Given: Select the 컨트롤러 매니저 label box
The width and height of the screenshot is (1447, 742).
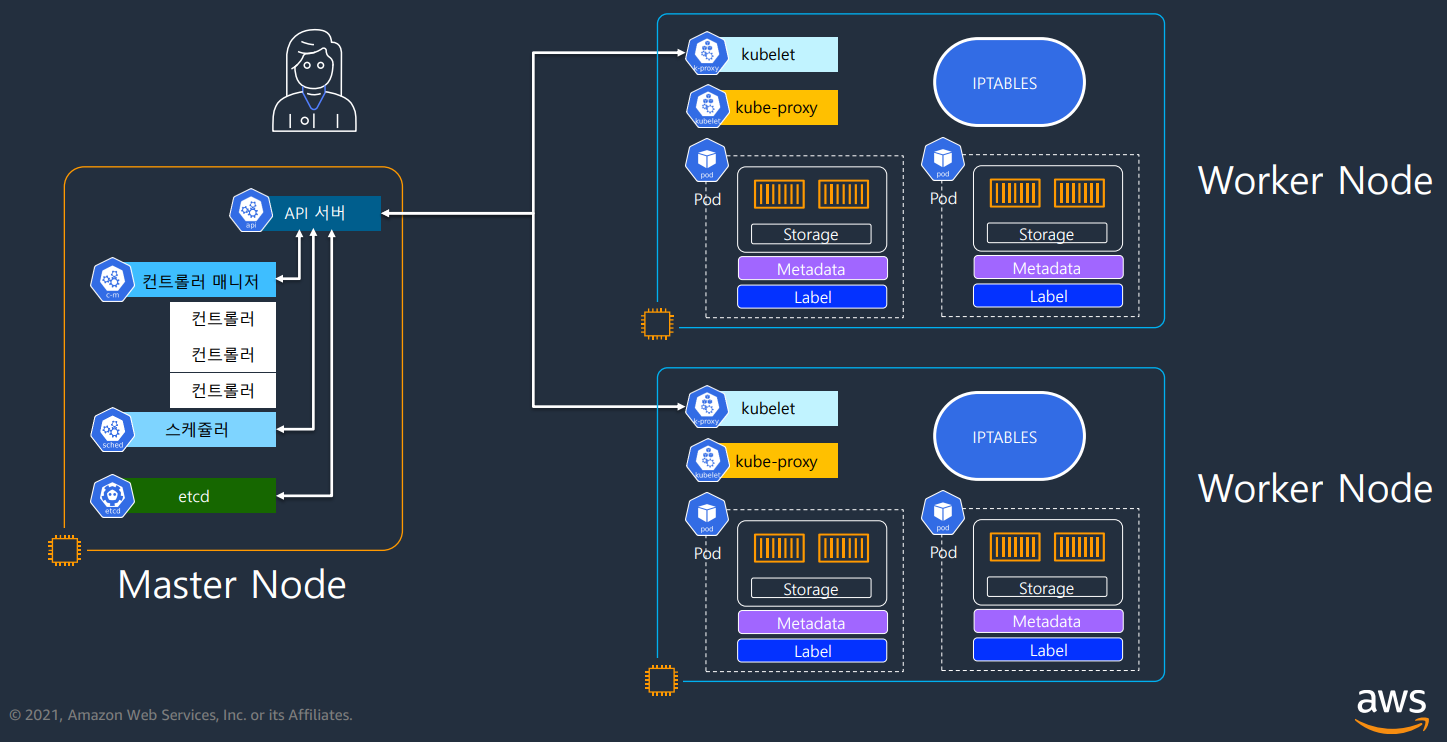Looking at the screenshot, I should point(196,281).
